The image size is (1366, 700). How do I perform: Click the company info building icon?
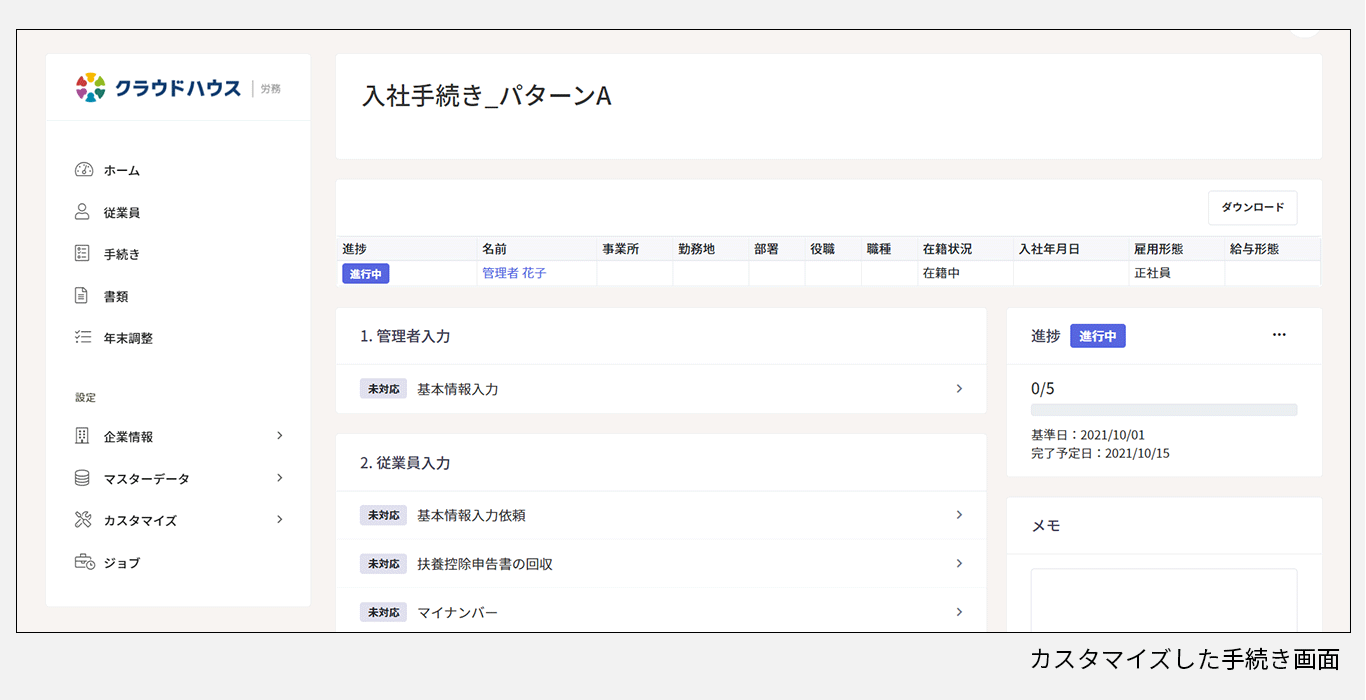pyautogui.click(x=83, y=436)
